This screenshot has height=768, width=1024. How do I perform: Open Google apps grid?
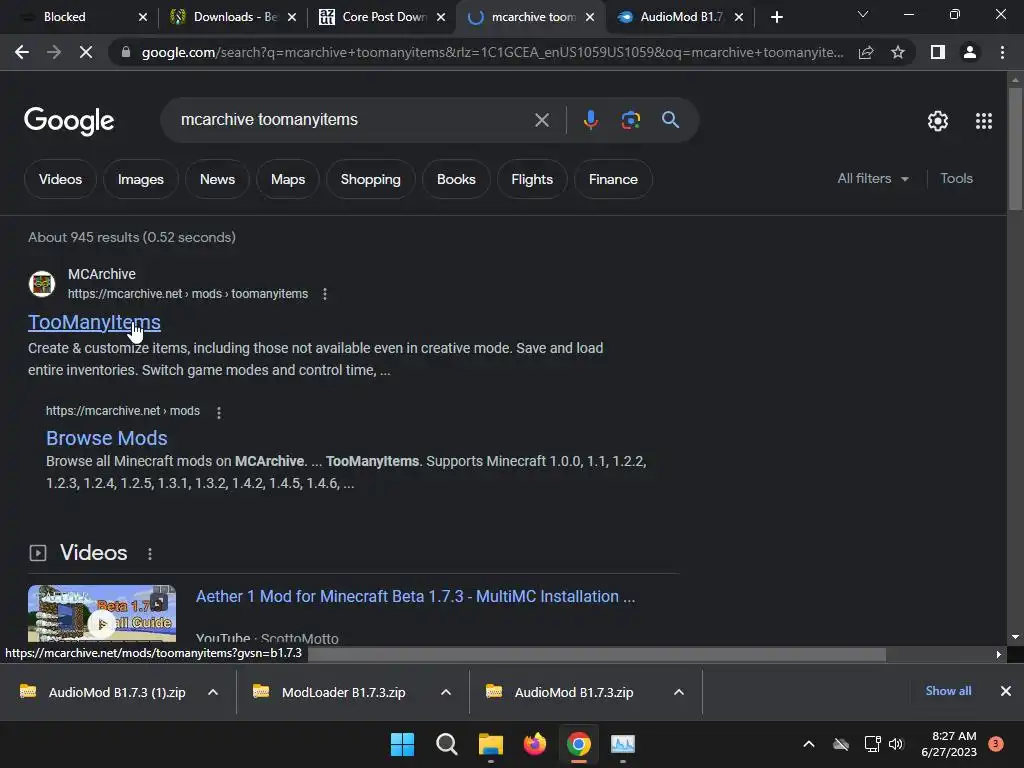coord(984,121)
